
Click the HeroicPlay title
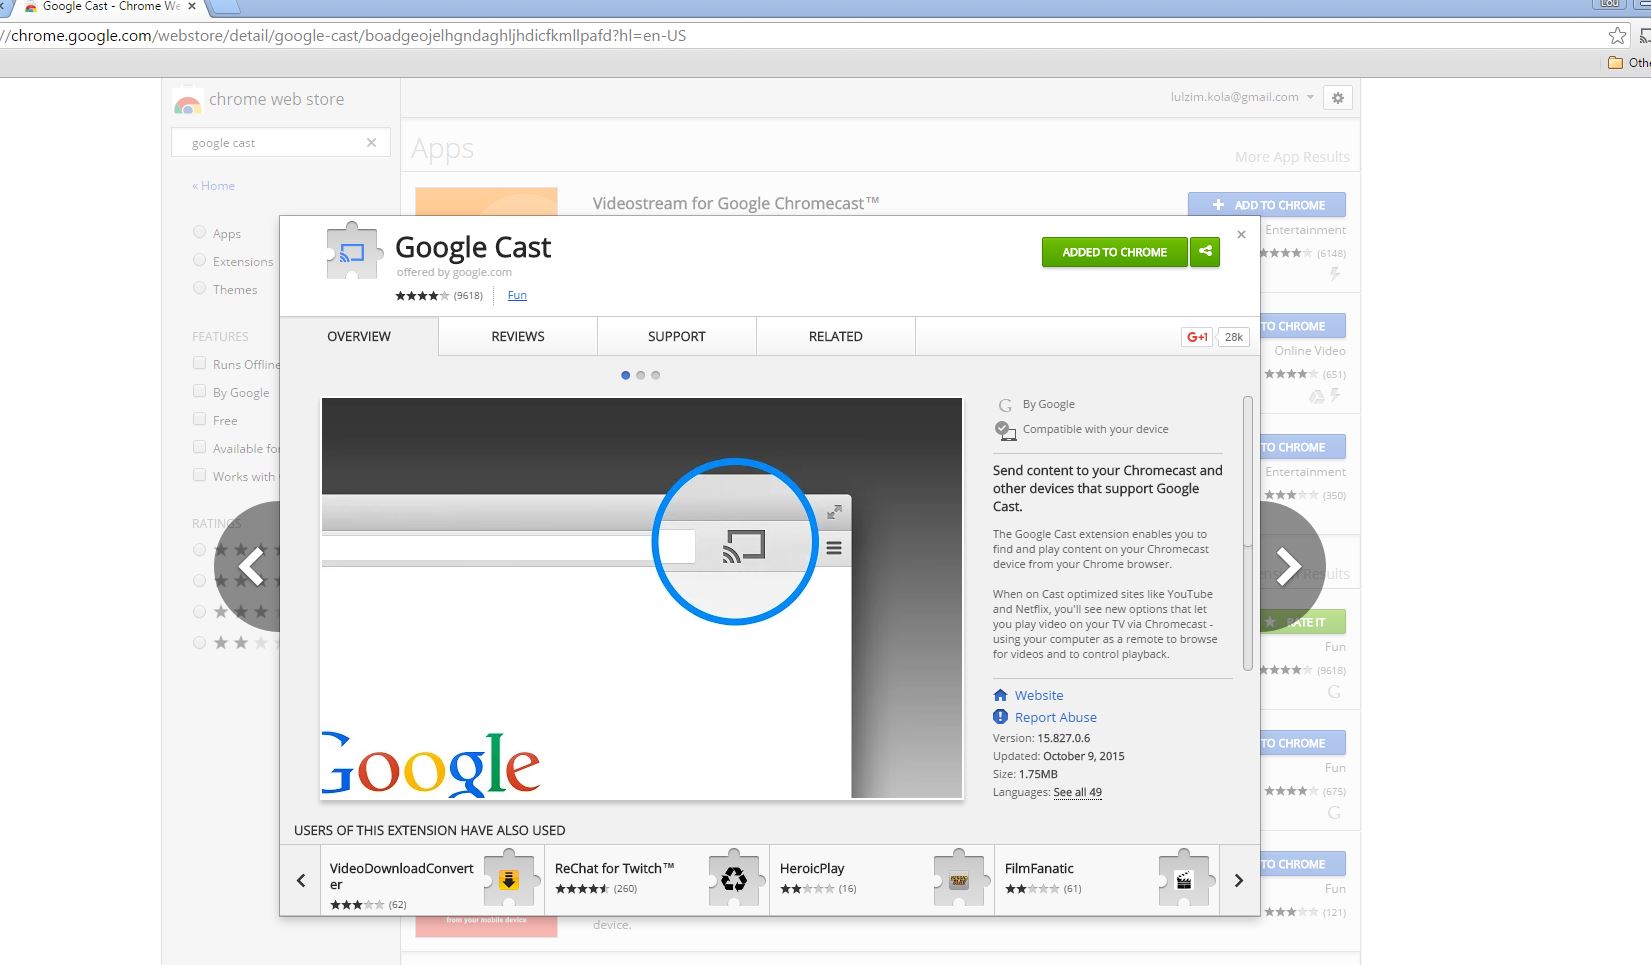[812, 868]
